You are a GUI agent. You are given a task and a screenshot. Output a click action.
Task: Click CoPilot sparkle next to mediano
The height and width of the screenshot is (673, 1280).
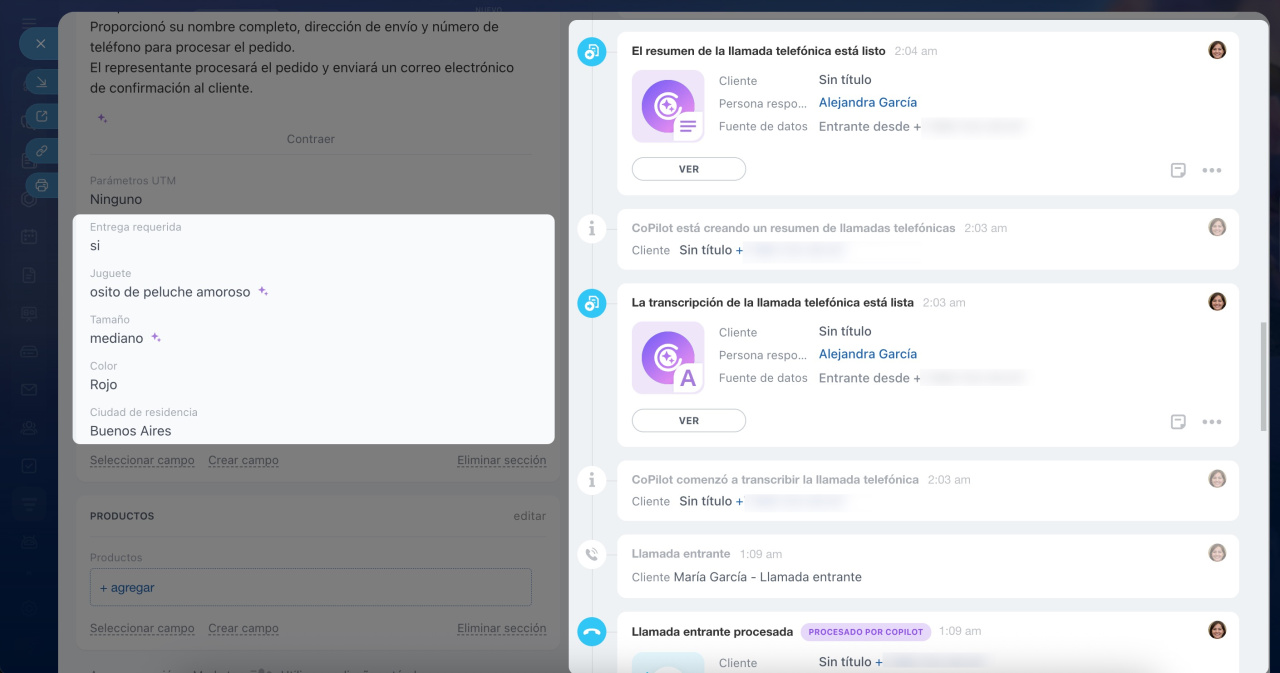click(x=156, y=338)
